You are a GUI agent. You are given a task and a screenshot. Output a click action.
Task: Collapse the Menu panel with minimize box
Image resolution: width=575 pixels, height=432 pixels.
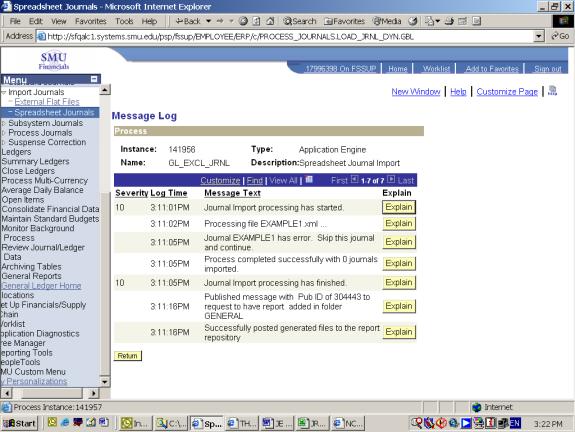point(94,79)
